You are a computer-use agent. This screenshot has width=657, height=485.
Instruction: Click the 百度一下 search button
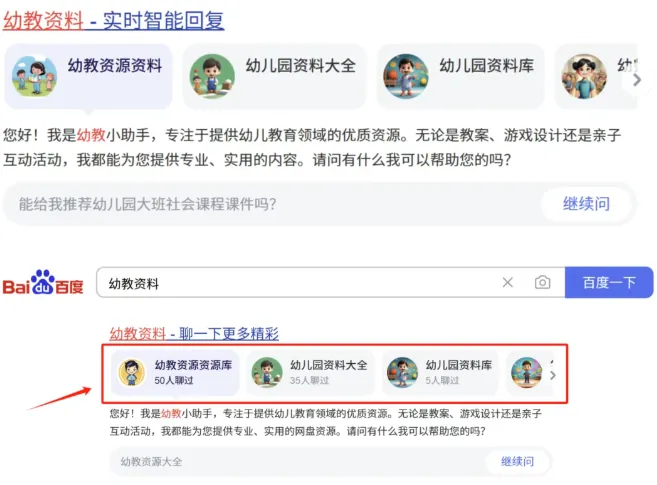click(x=609, y=282)
